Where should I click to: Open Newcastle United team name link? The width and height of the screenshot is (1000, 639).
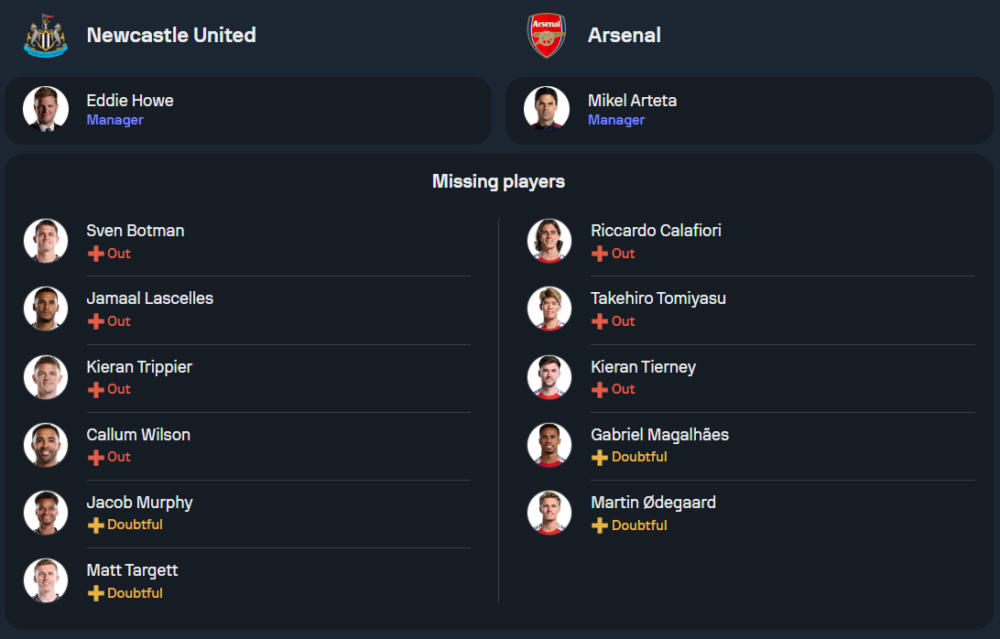click(x=171, y=35)
